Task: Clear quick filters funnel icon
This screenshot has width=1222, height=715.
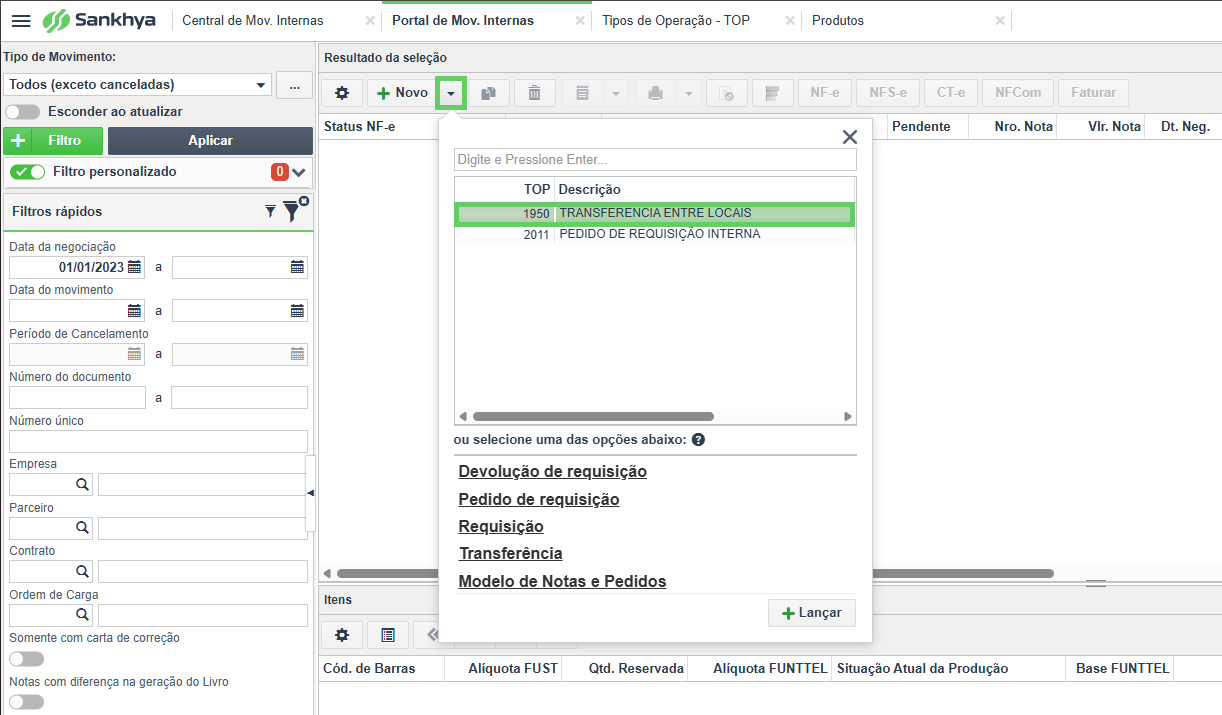Action: coord(292,210)
